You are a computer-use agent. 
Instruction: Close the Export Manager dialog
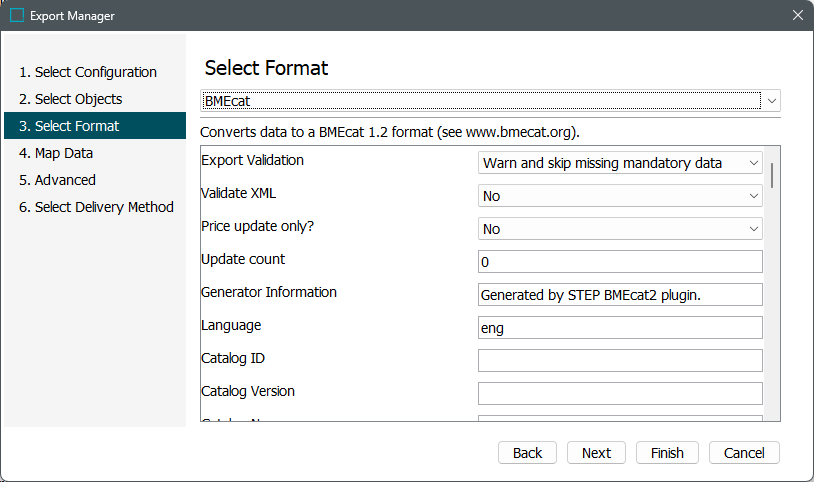click(797, 16)
